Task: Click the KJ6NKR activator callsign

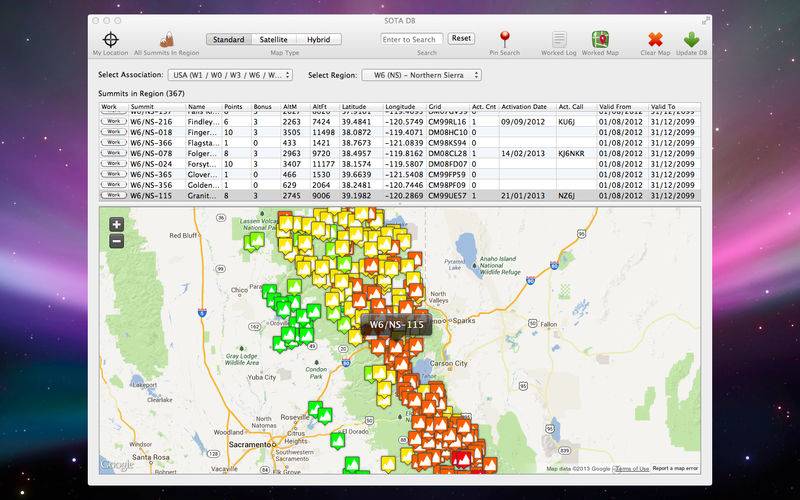Action: click(x=571, y=154)
